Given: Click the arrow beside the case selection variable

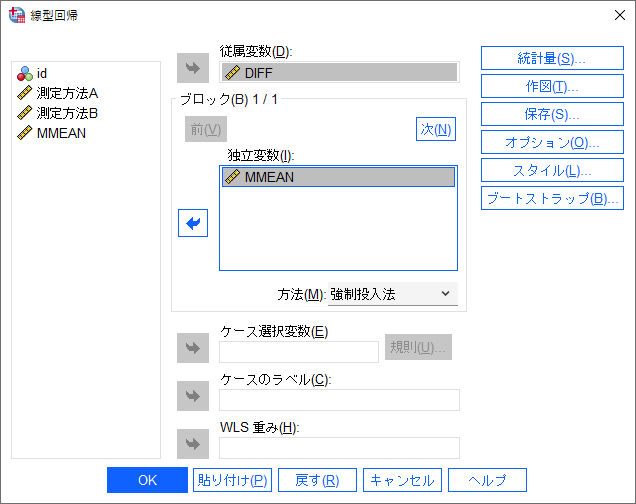Looking at the screenshot, I should pos(192,349).
